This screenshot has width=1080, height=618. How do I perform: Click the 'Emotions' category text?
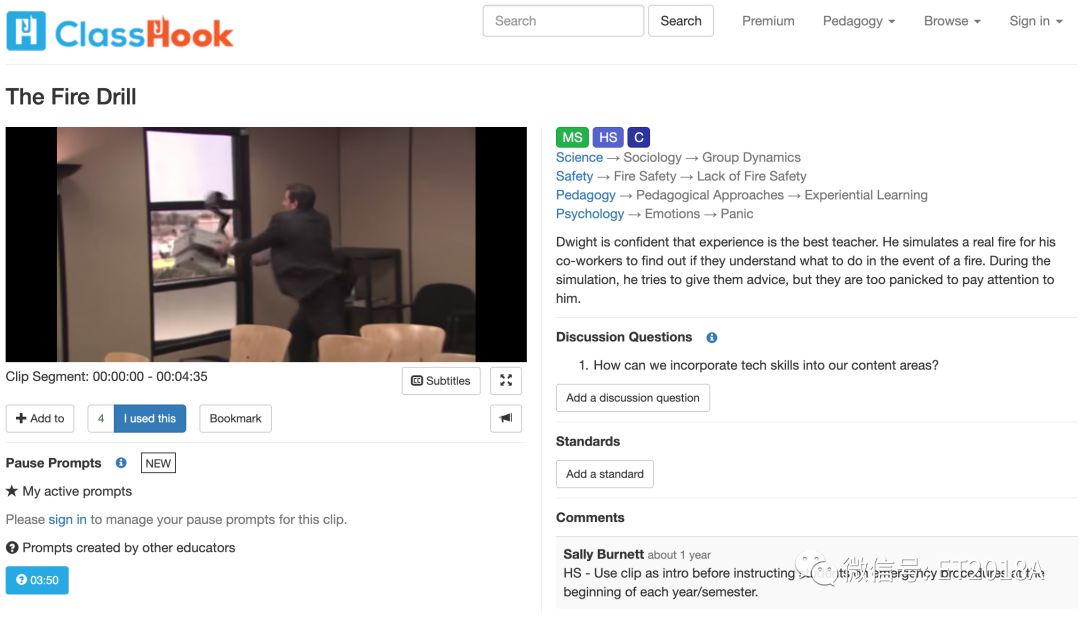[672, 214]
